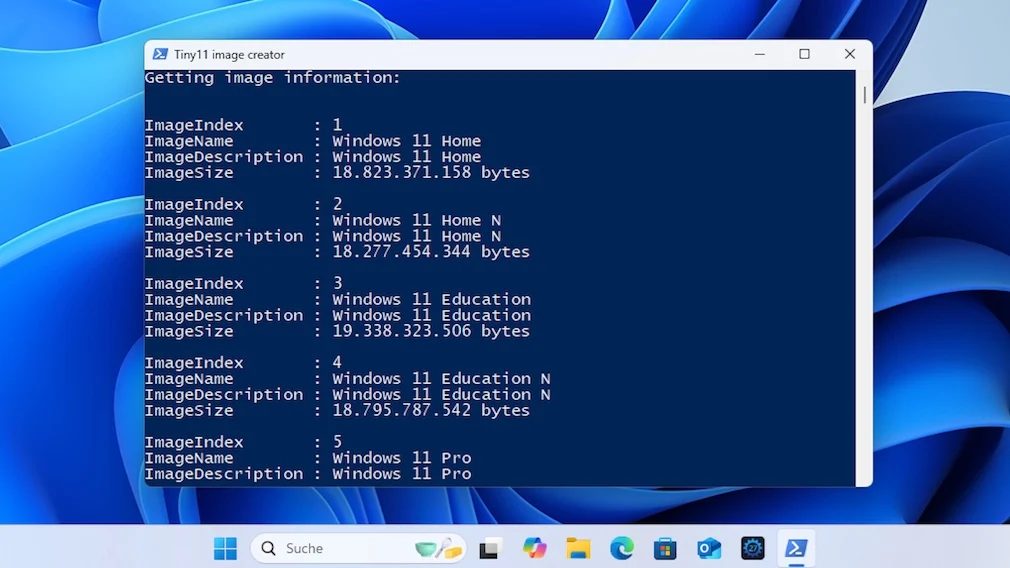This screenshot has height=568, width=1010.
Task: Maximize the Tiny11 image creator window
Action: tap(805, 55)
